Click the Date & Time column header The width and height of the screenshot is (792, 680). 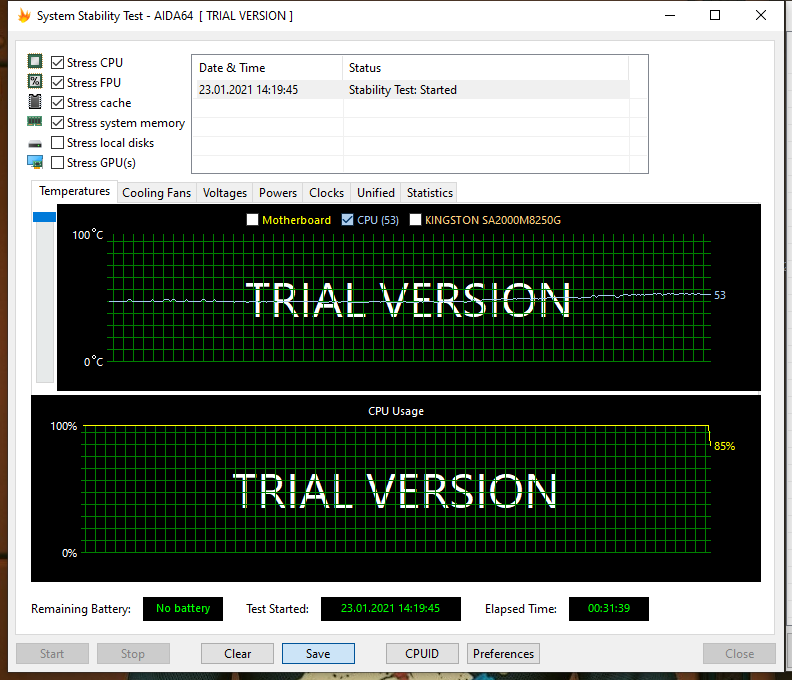pyautogui.click(x=268, y=68)
